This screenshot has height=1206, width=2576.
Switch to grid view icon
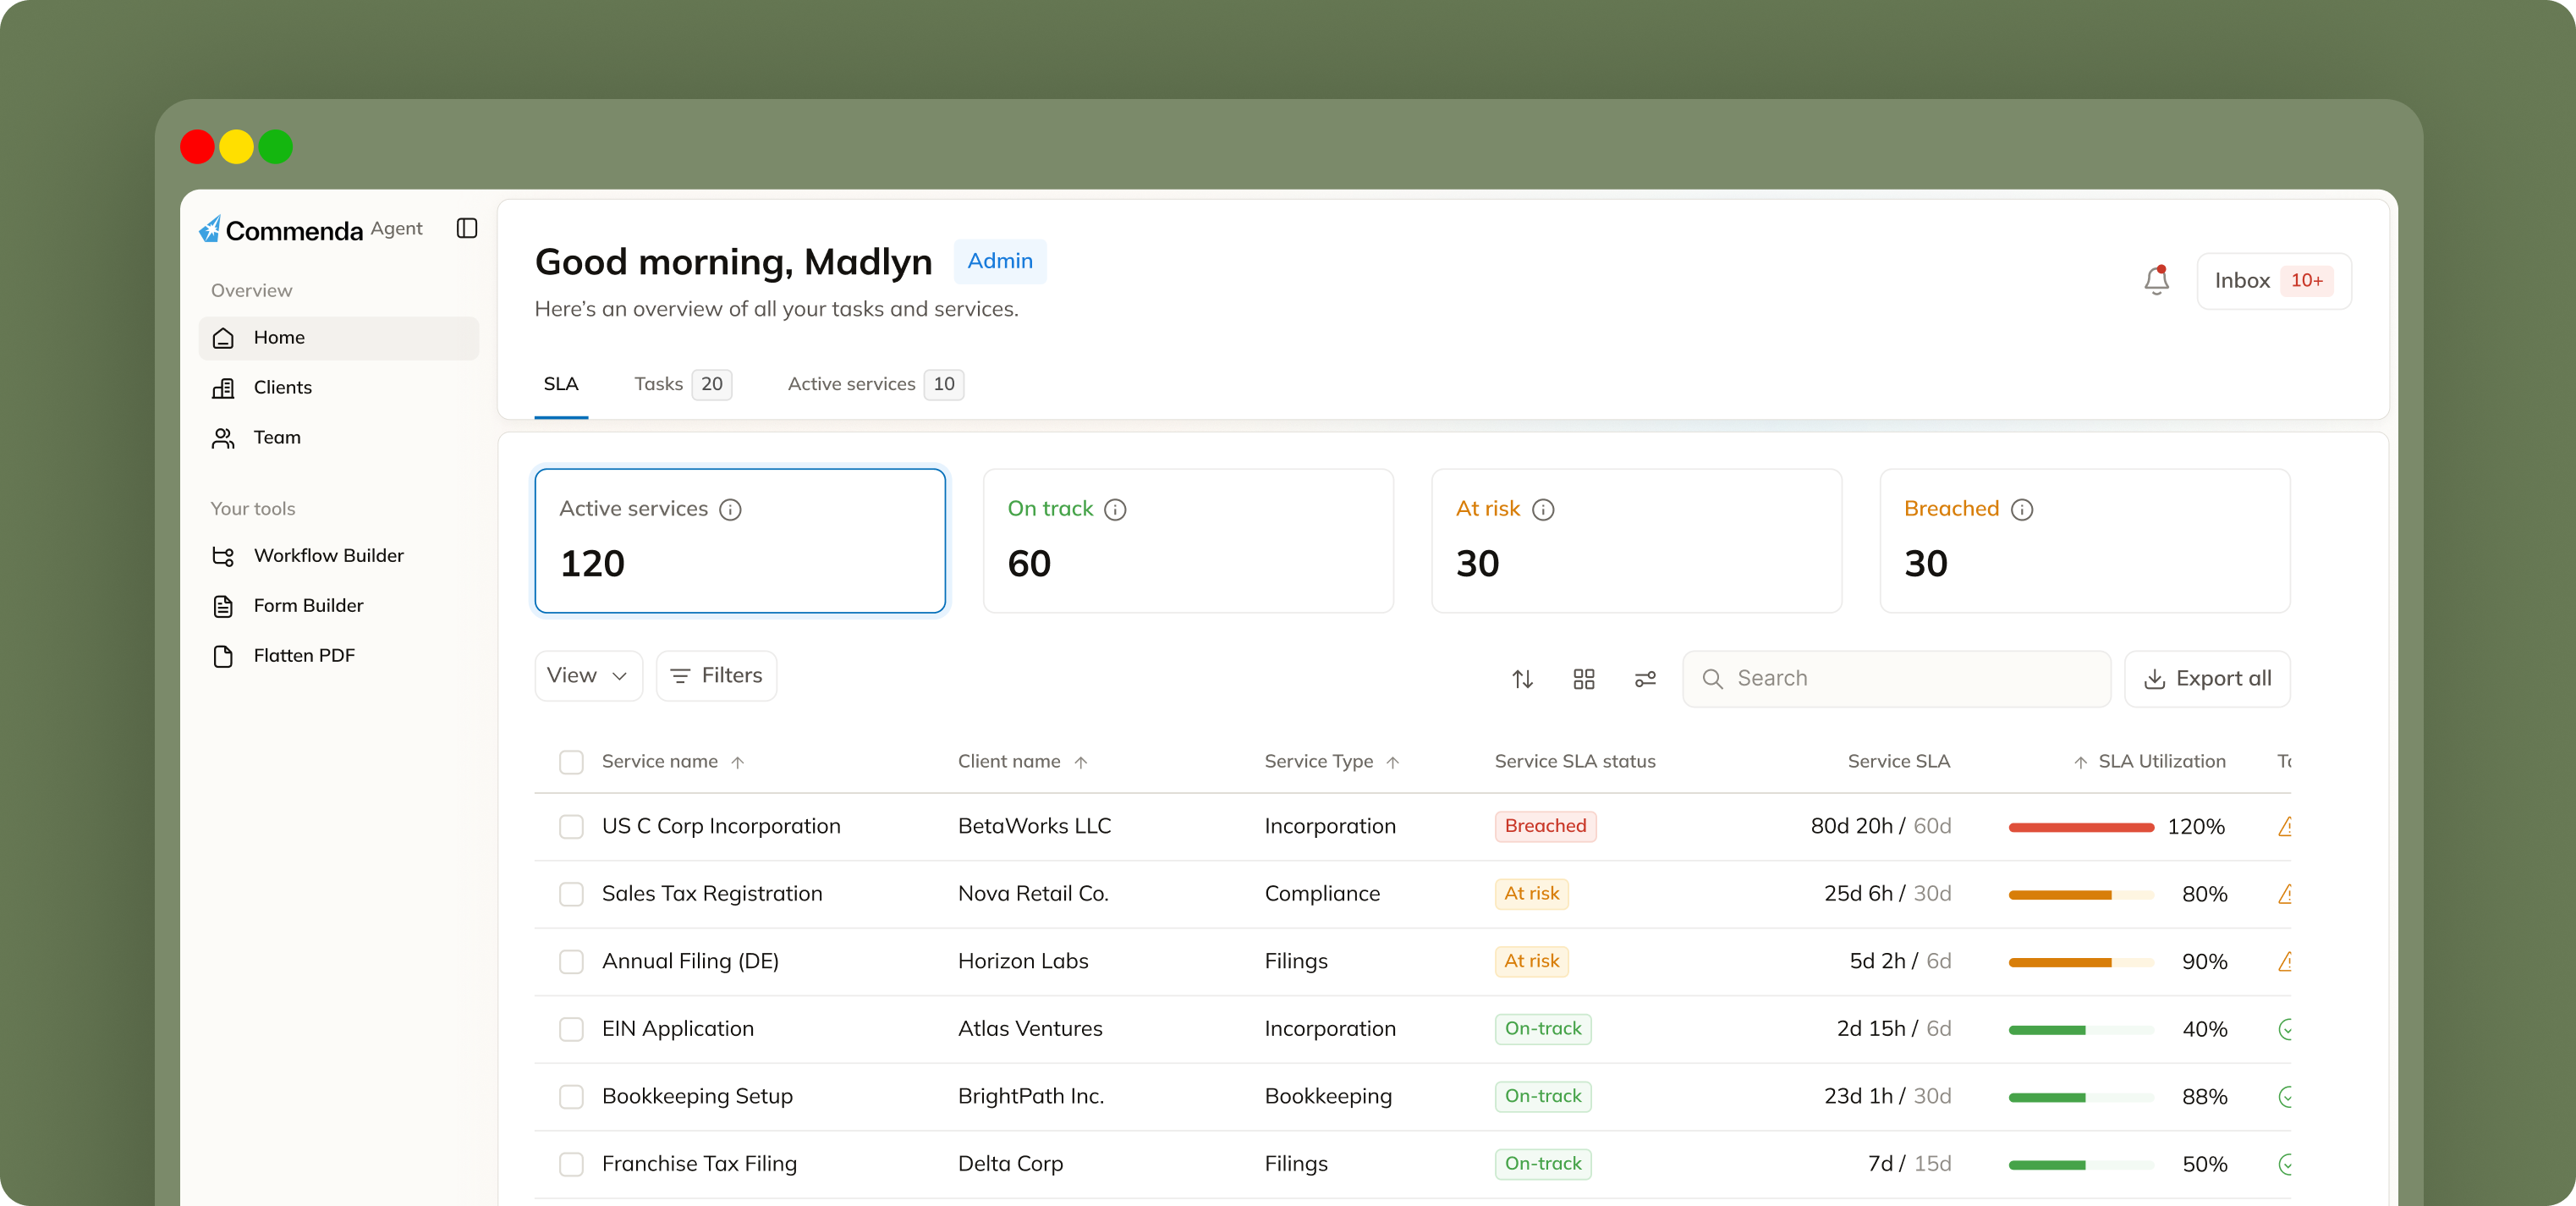click(x=1584, y=679)
